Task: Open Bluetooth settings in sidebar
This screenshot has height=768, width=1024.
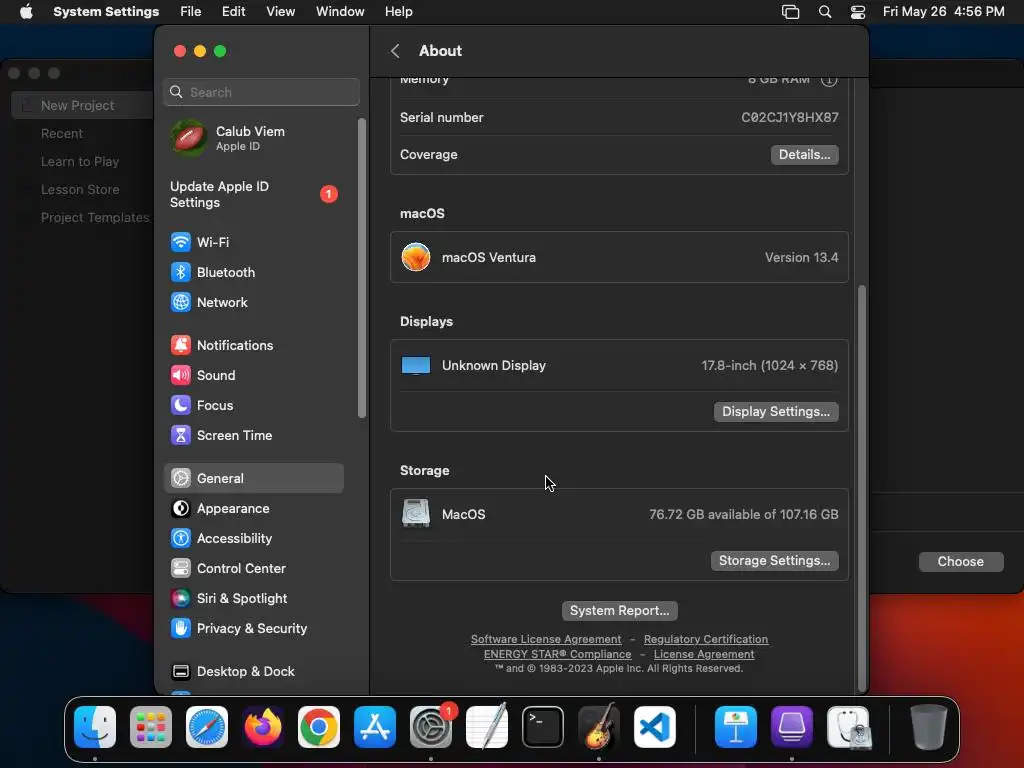Action: pos(253,272)
